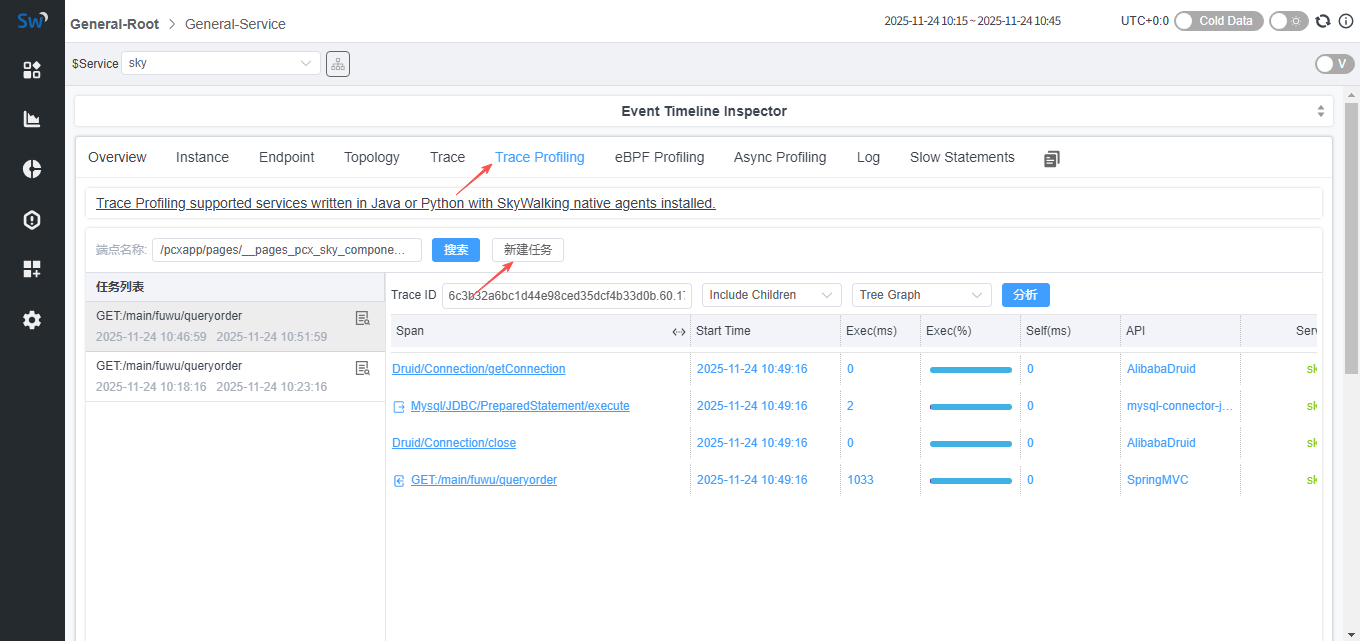Open the Tree Graph dropdown
The height and width of the screenshot is (641, 1360).
click(x=921, y=295)
